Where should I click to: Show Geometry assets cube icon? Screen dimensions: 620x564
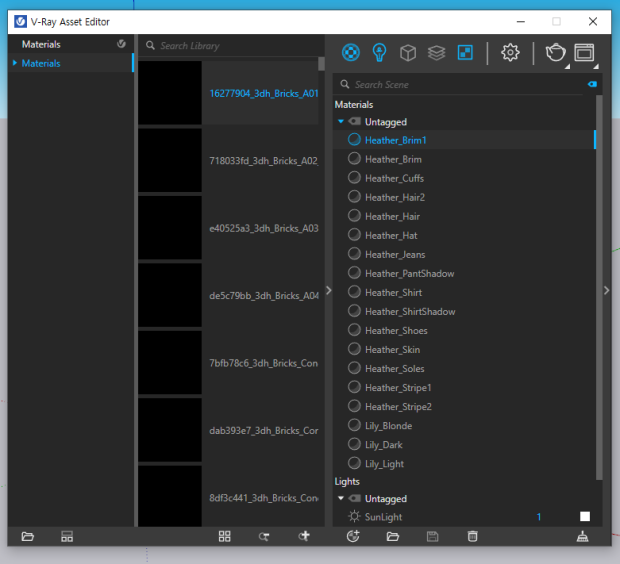[408, 53]
